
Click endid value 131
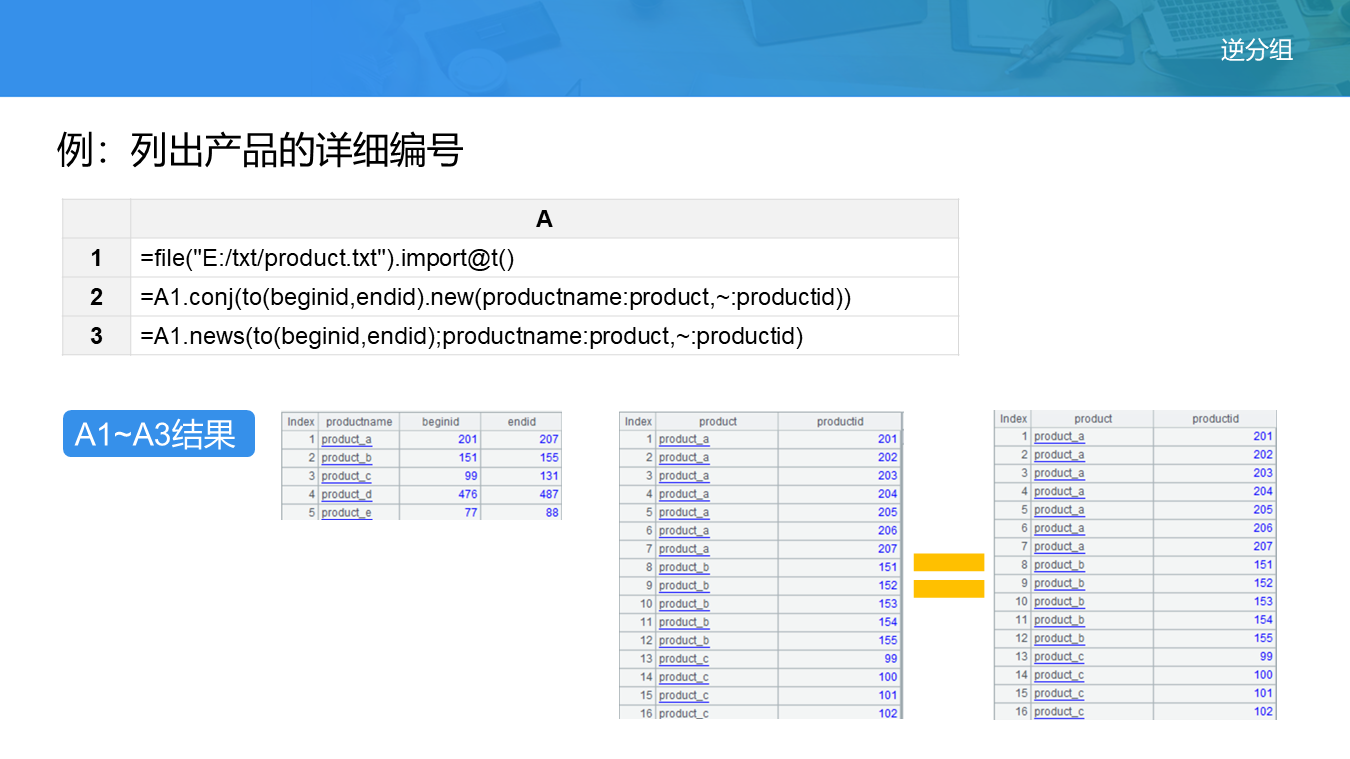pyautogui.click(x=548, y=476)
